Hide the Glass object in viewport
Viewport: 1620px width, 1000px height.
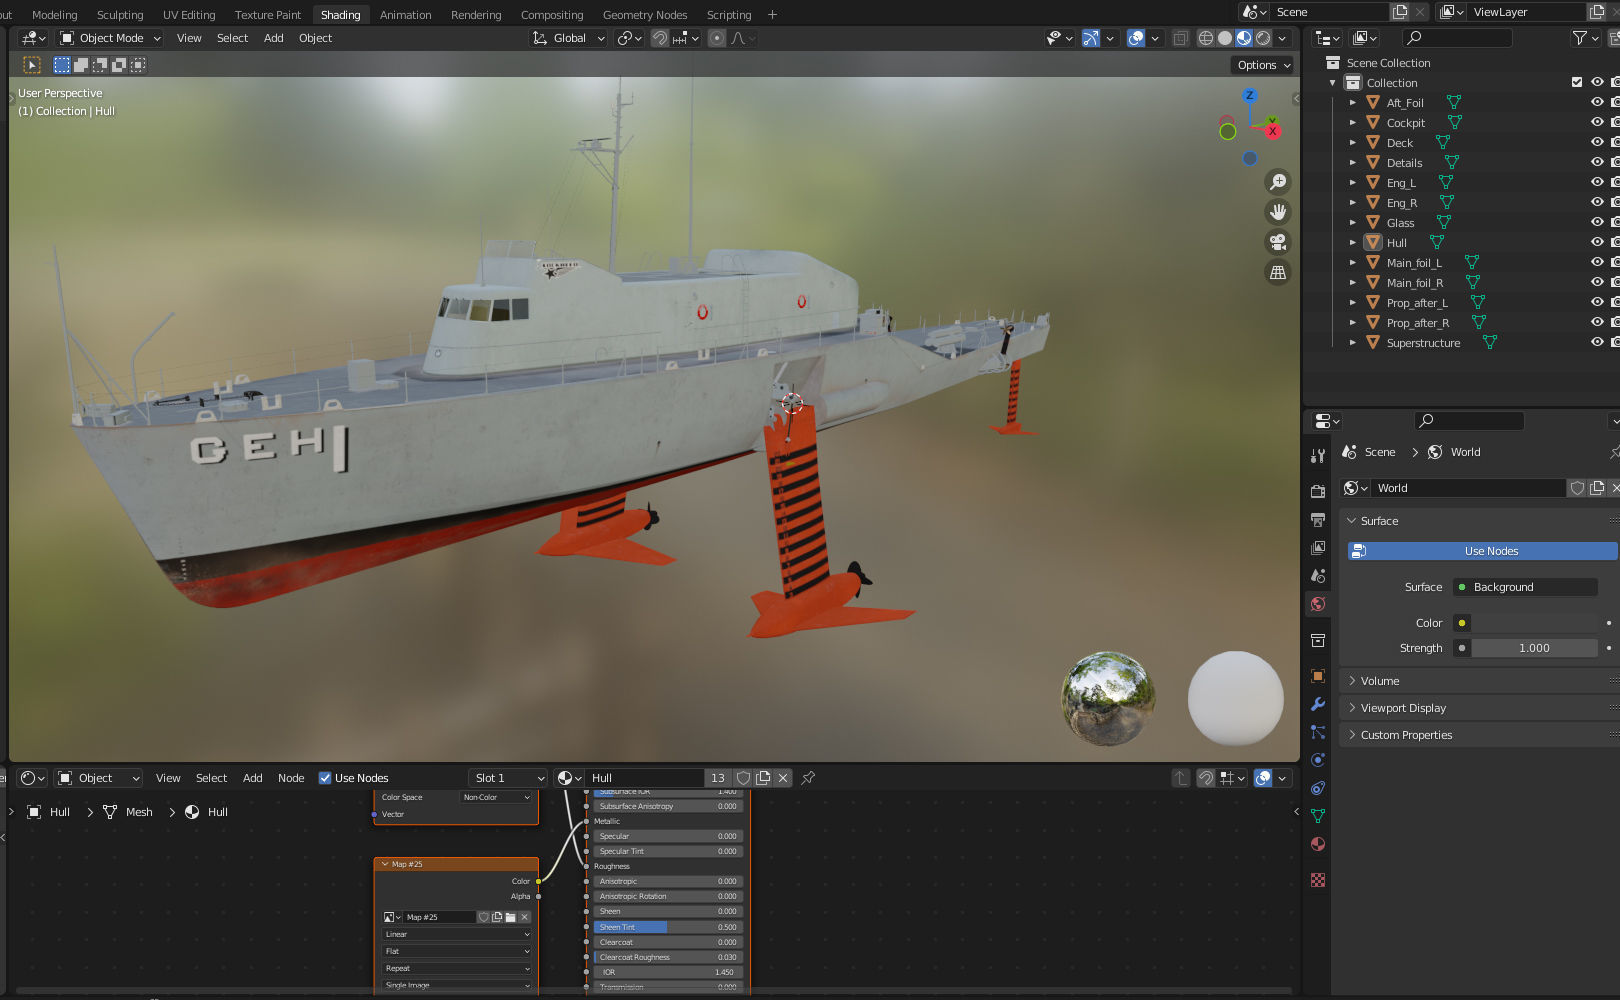tap(1597, 222)
